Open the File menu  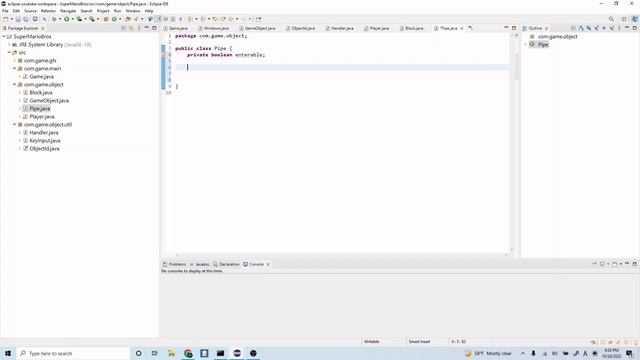click(x=5, y=11)
